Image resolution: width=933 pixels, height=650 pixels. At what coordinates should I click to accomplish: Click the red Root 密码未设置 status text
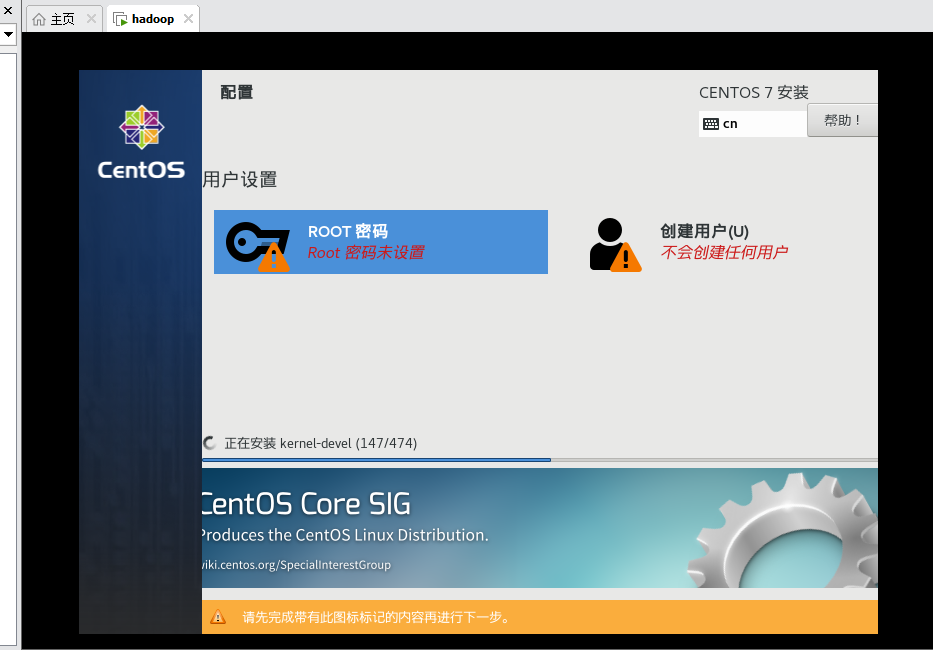[366, 252]
